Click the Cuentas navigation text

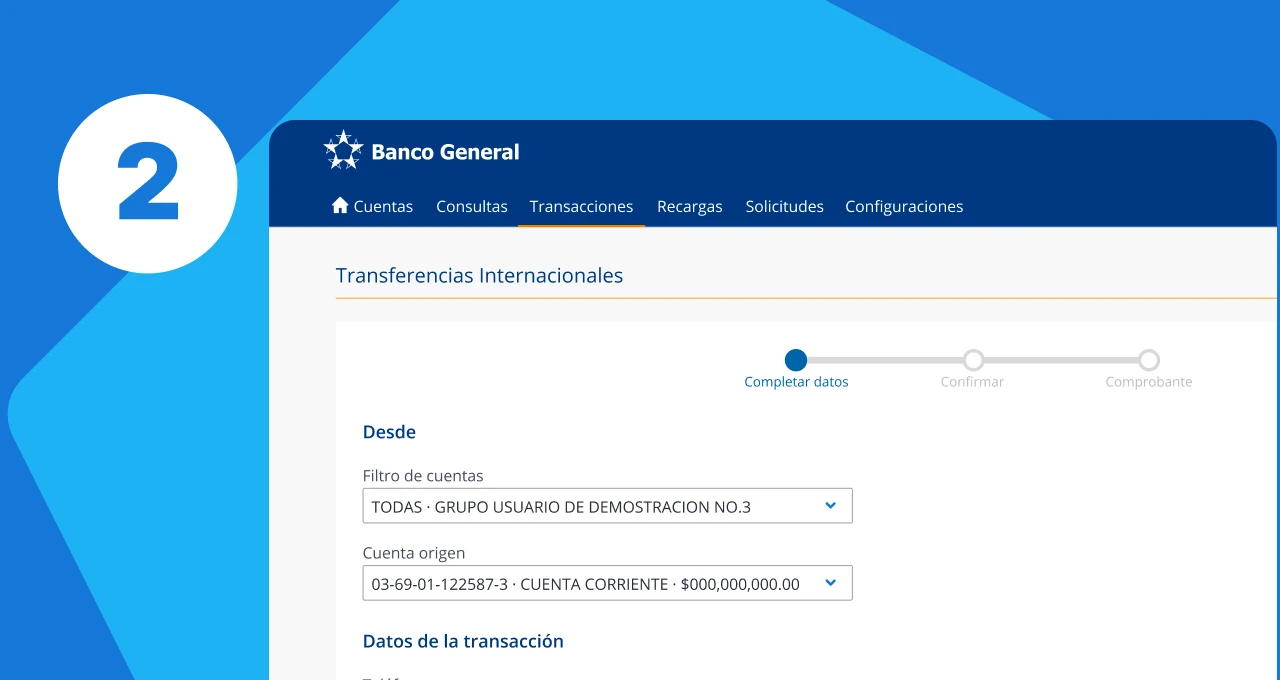point(383,206)
